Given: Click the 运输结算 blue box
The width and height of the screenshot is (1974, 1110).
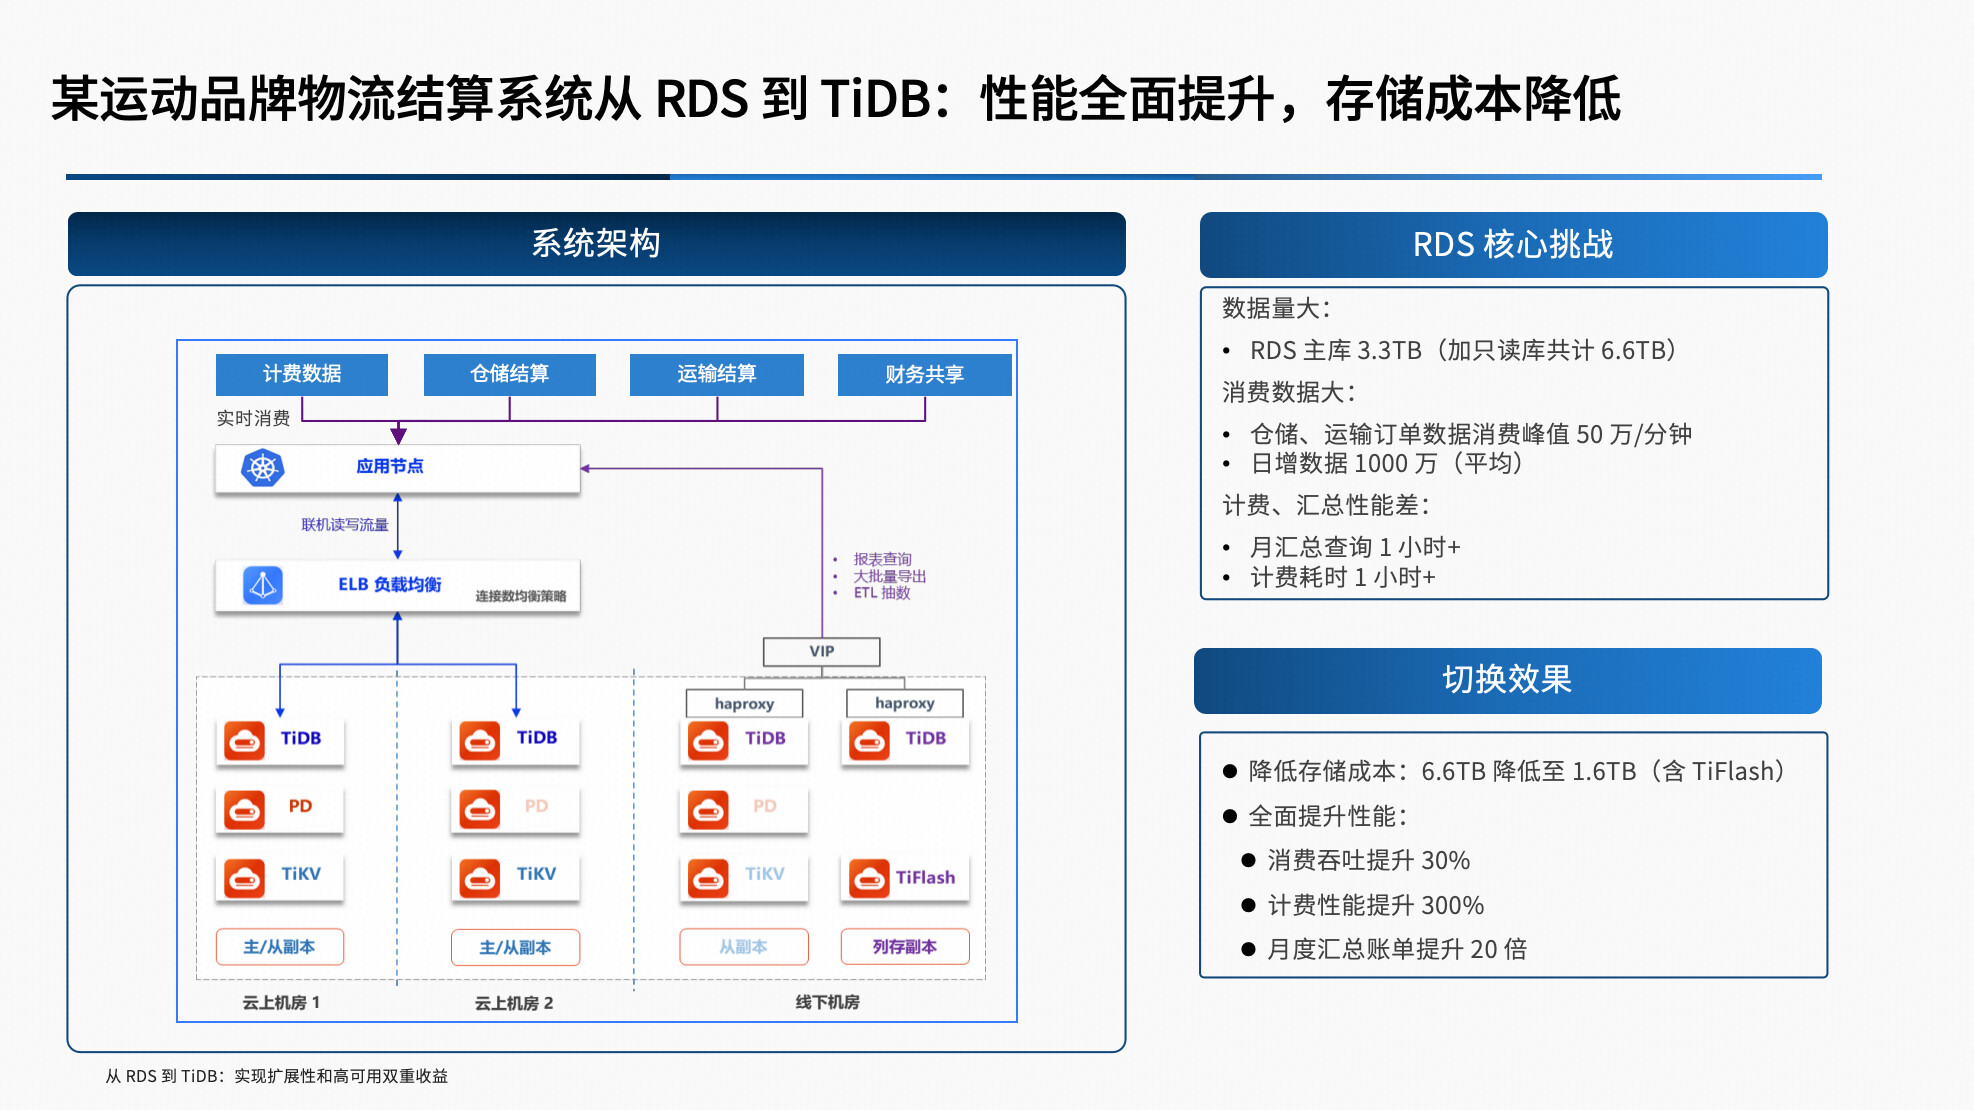Looking at the screenshot, I should pyautogui.click(x=716, y=374).
